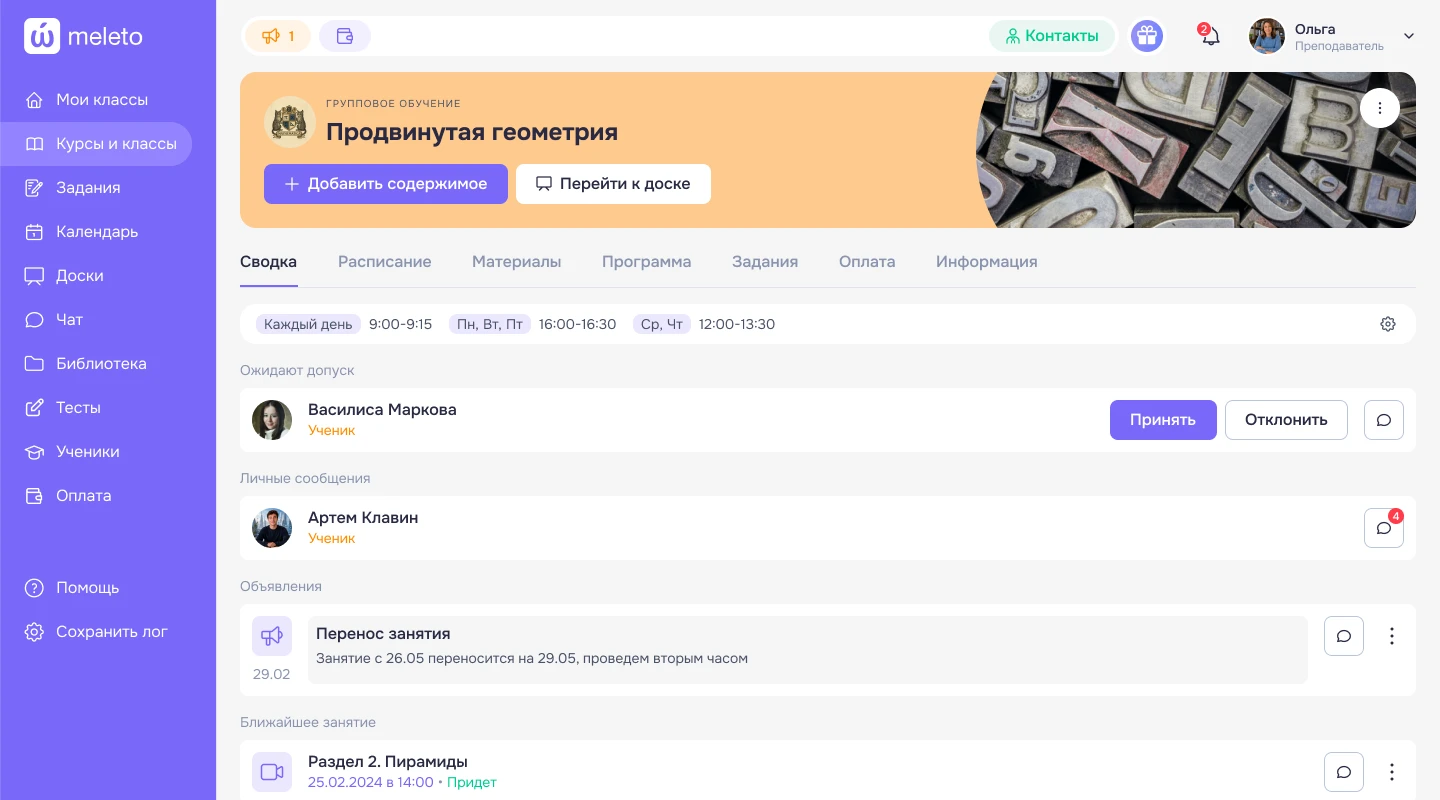1440x800 pixels.
Task: Switch to the Программа tab
Action: 646,262
